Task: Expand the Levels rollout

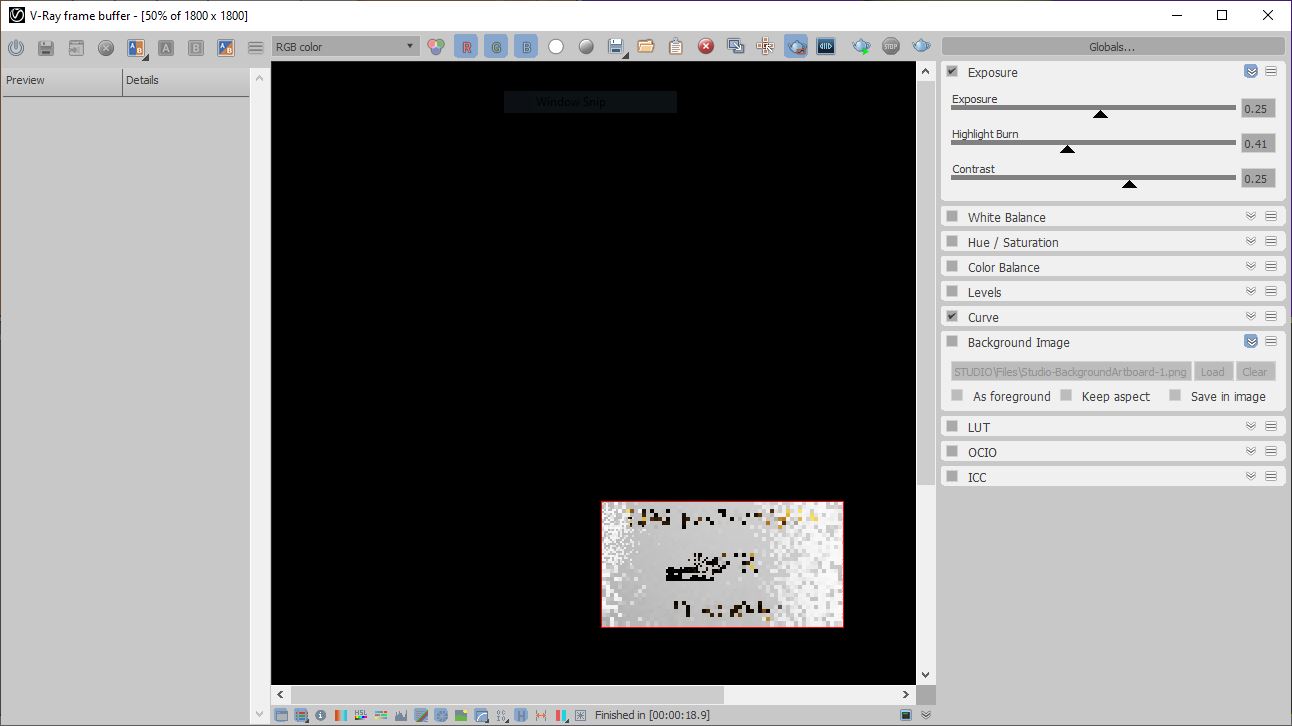Action: click(x=1251, y=292)
